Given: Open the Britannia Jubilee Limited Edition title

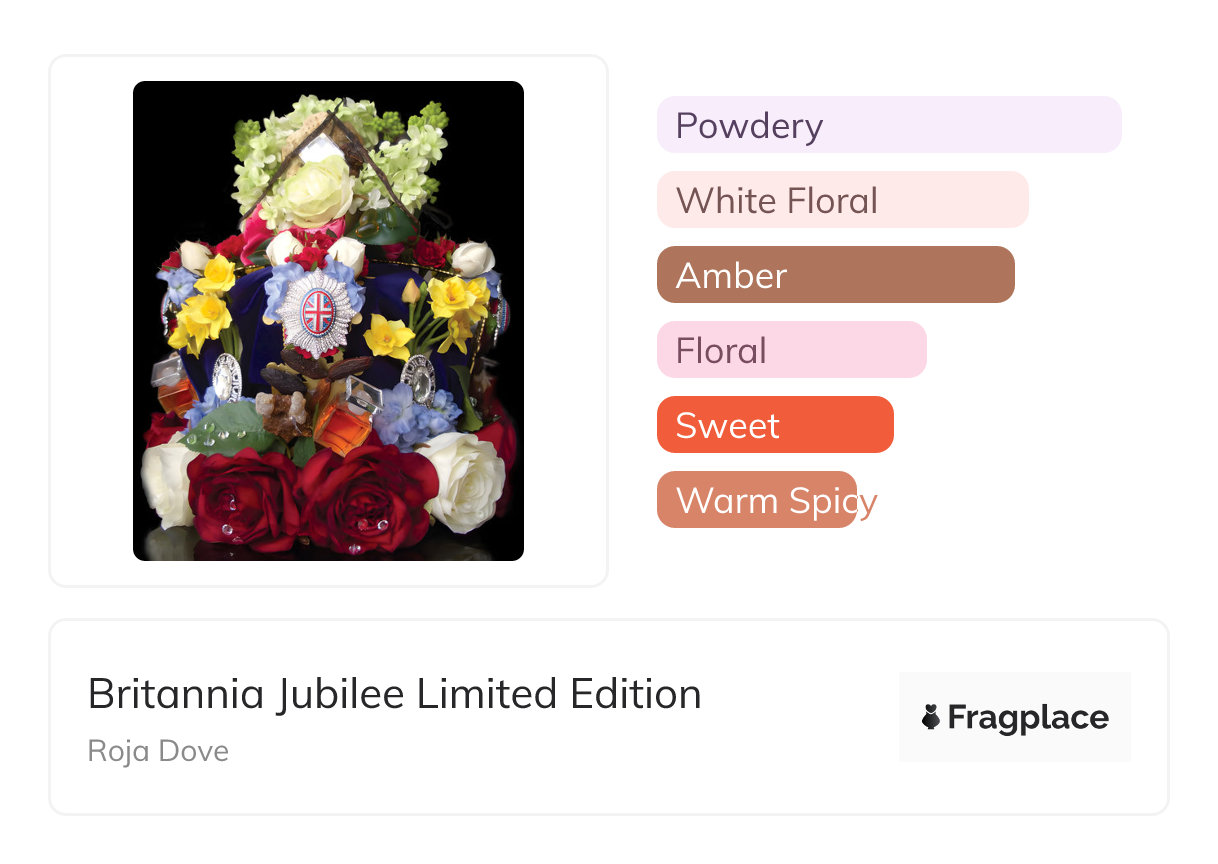Looking at the screenshot, I should coord(394,694).
